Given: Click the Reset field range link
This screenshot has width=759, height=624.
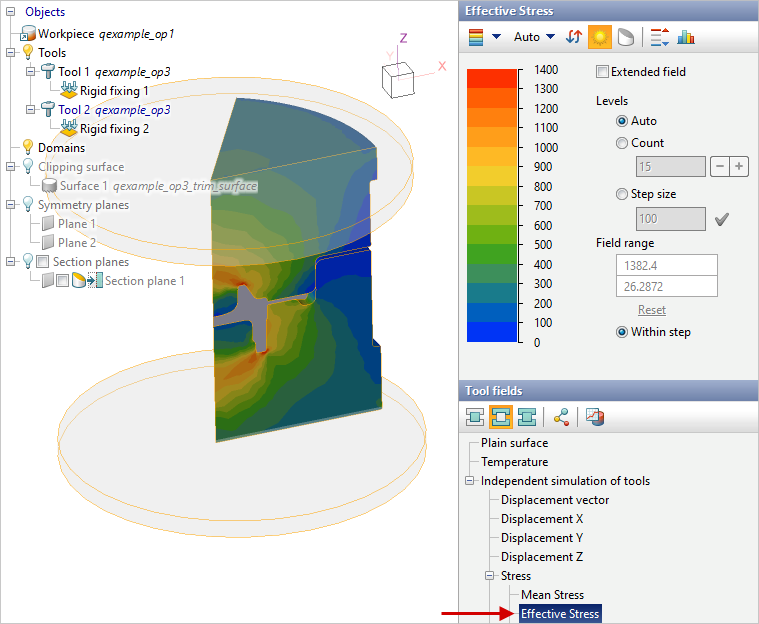Looking at the screenshot, I should point(652,310).
